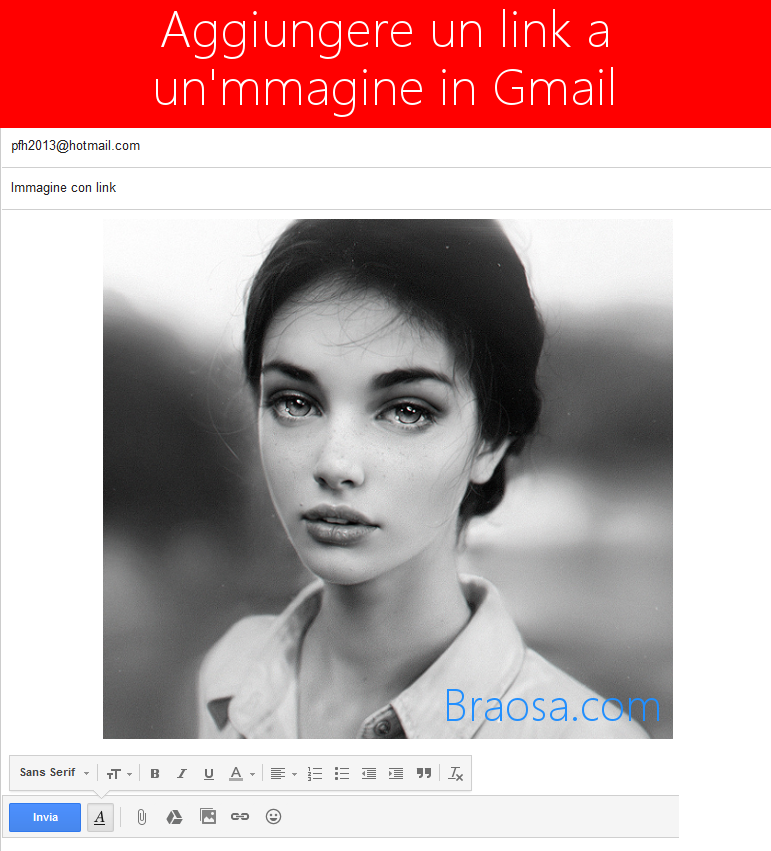This screenshot has height=851, width=771.
Task: Click the insert link icon
Action: 240,817
